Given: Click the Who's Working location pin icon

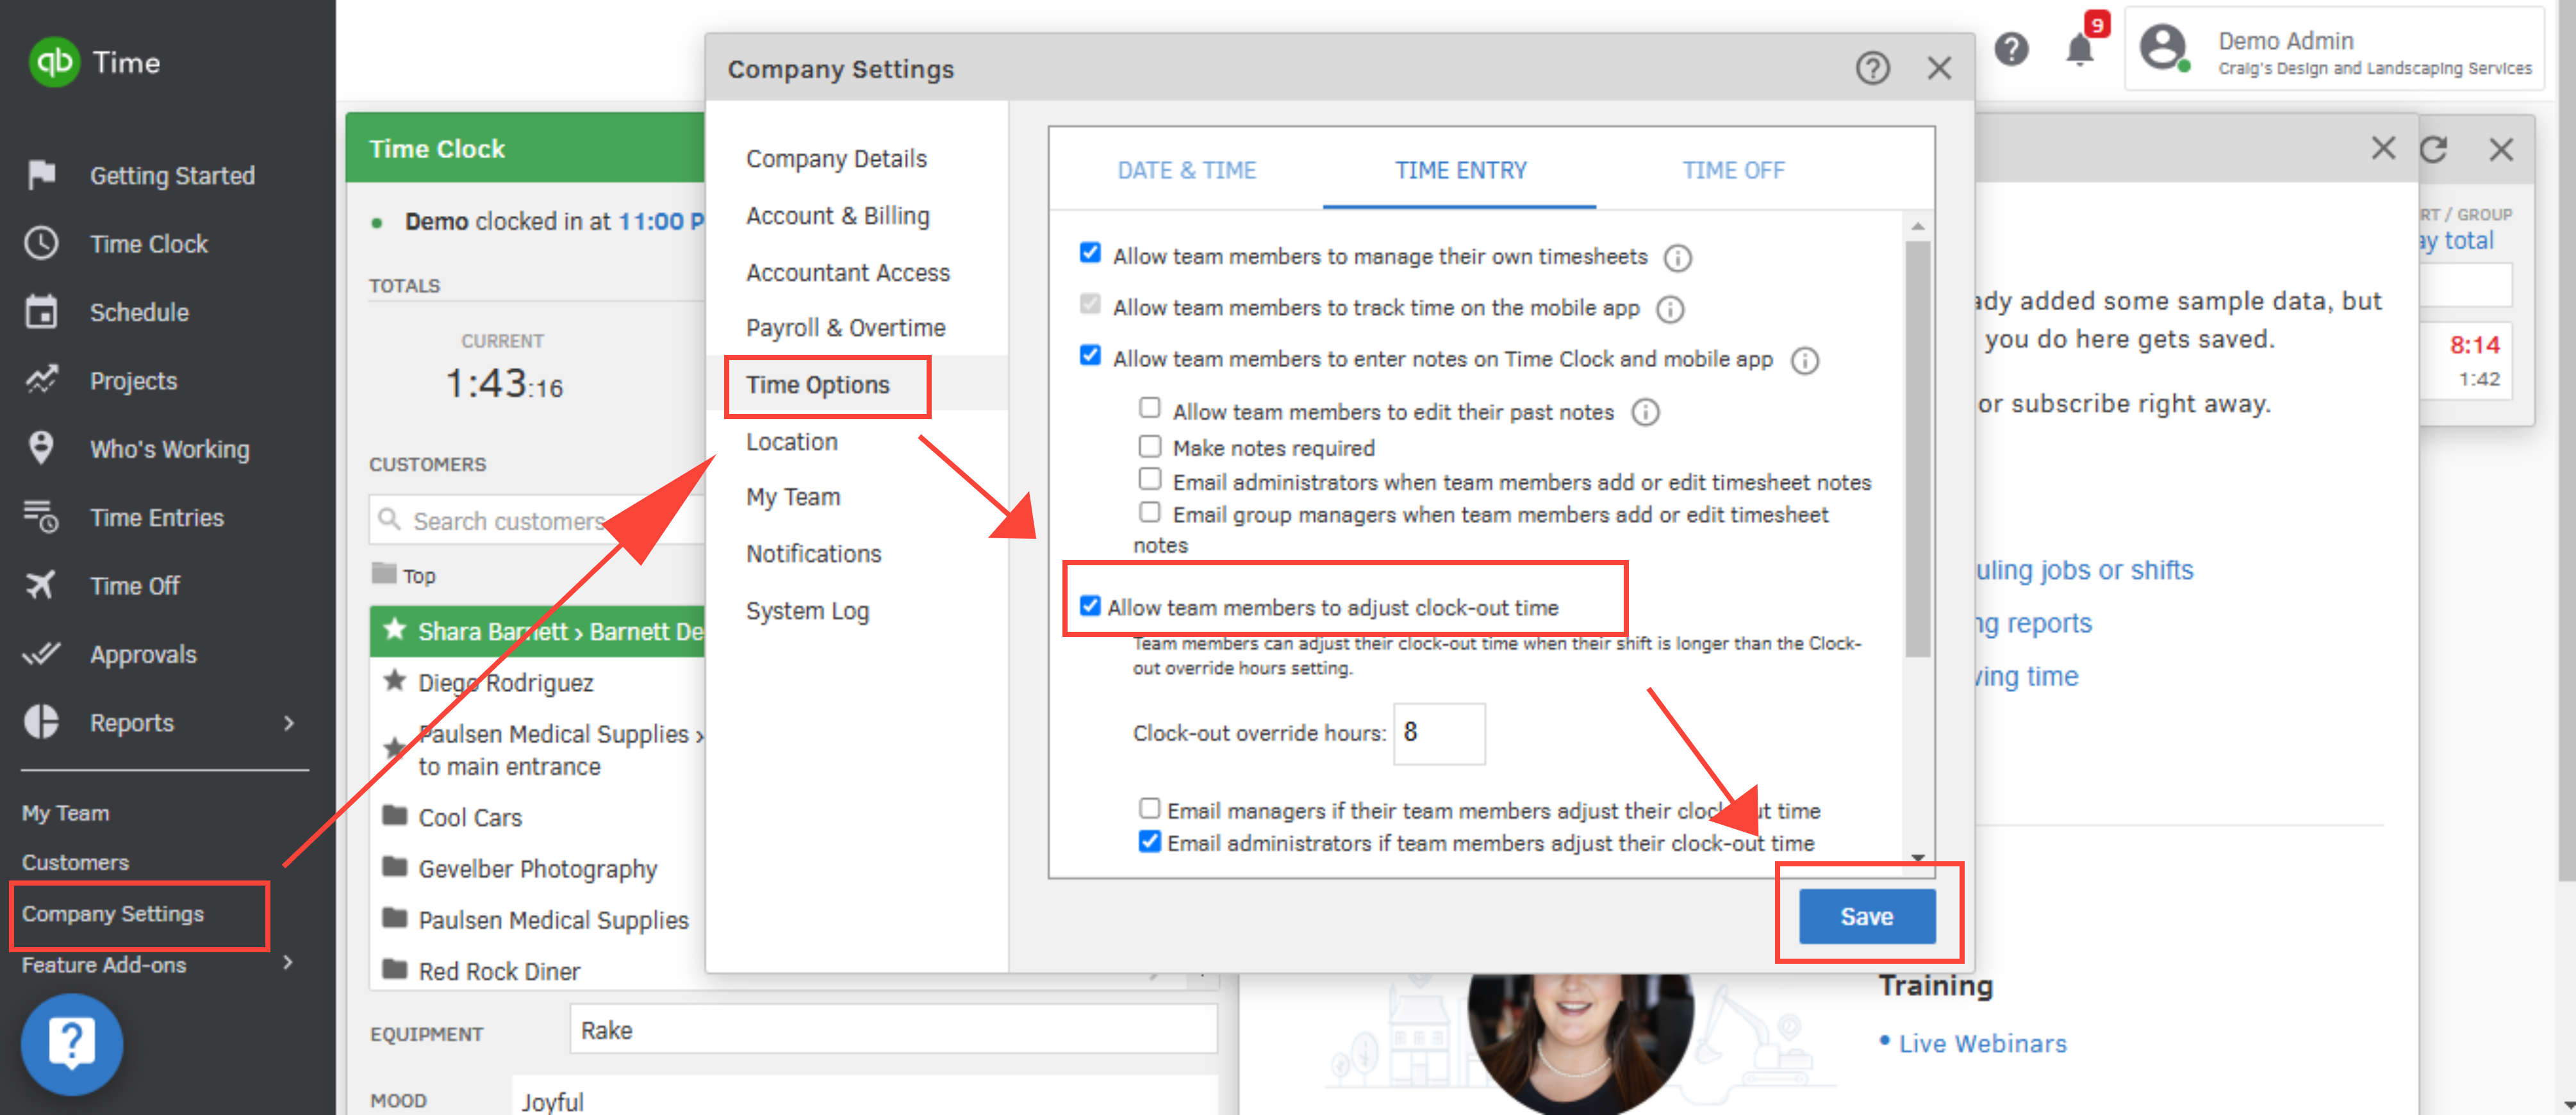Looking at the screenshot, I should [41, 448].
